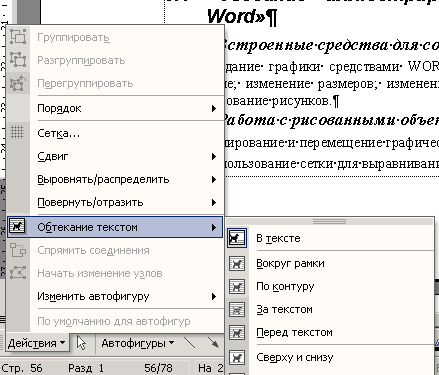Click the Ungroup icon beside Разгруппировать
The height and width of the screenshot is (375, 439).
[x=18, y=60]
